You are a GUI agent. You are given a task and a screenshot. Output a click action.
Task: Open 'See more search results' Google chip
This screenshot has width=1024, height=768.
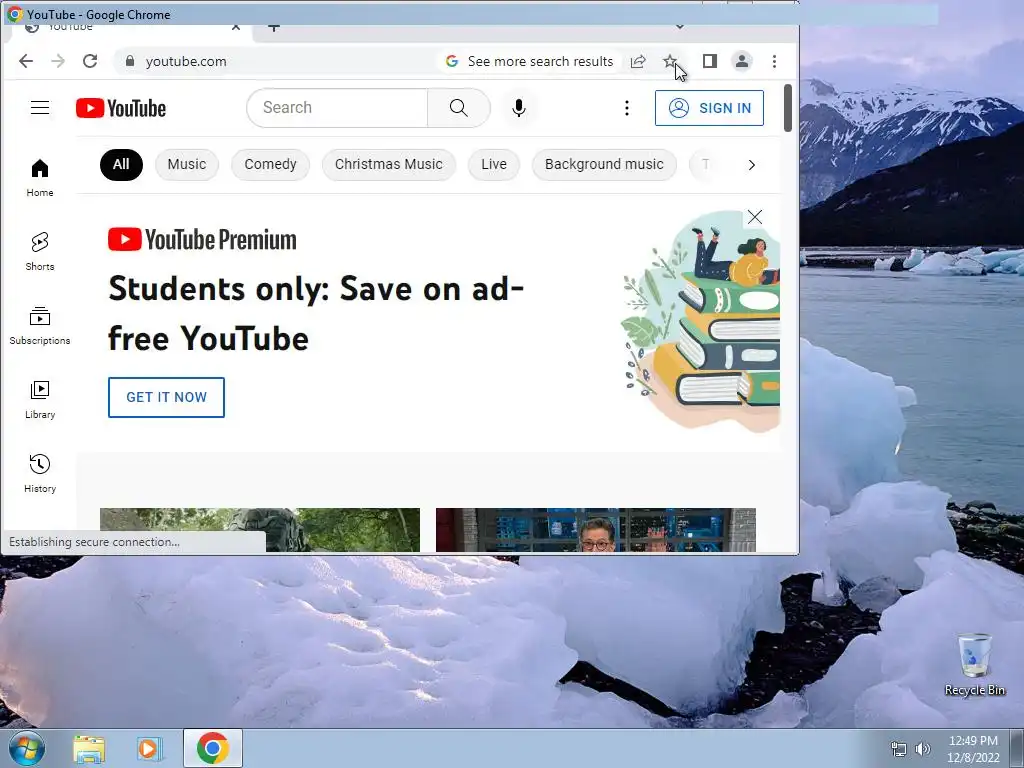(x=530, y=61)
